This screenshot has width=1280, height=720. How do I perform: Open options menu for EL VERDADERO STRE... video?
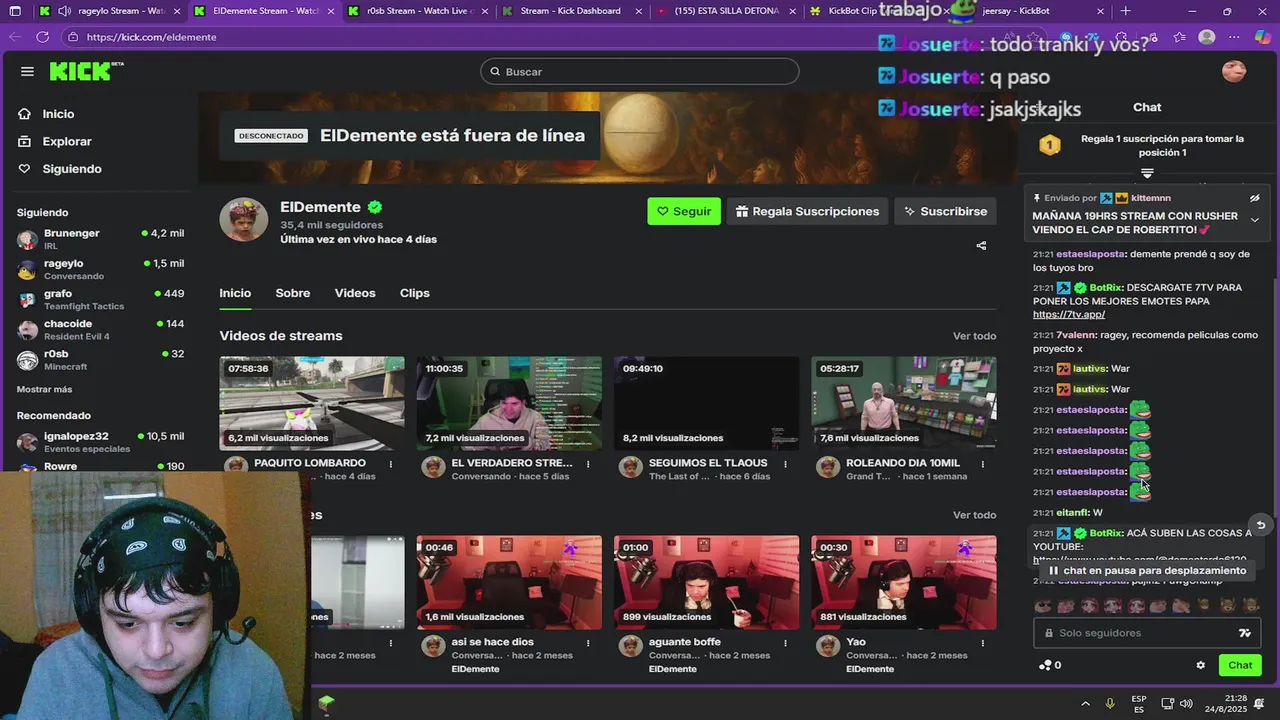[588, 464]
